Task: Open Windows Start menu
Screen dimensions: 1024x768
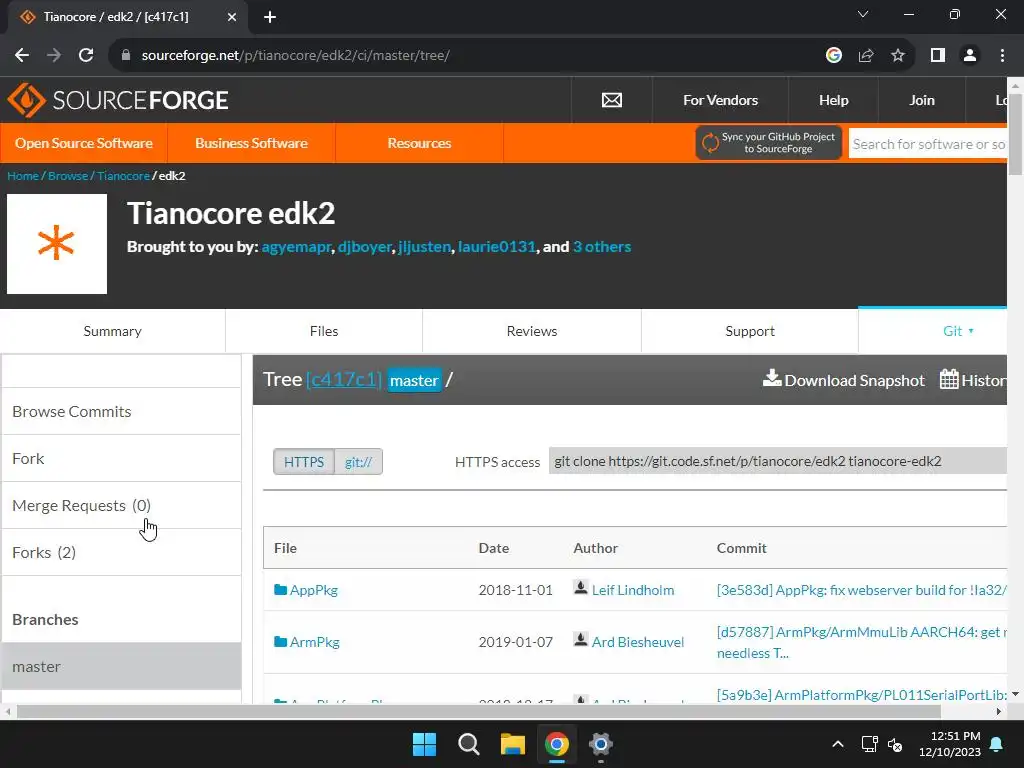Action: tap(424, 744)
